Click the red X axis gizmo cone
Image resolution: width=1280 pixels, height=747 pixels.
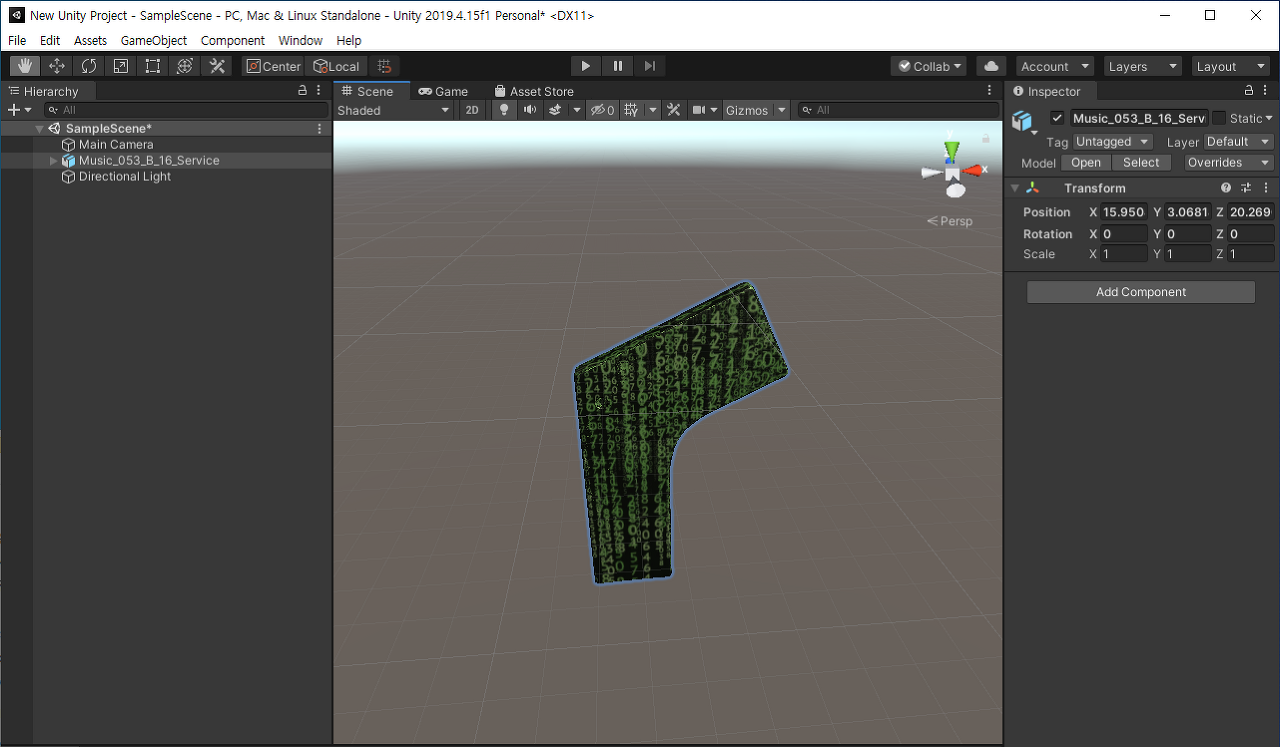(974, 171)
